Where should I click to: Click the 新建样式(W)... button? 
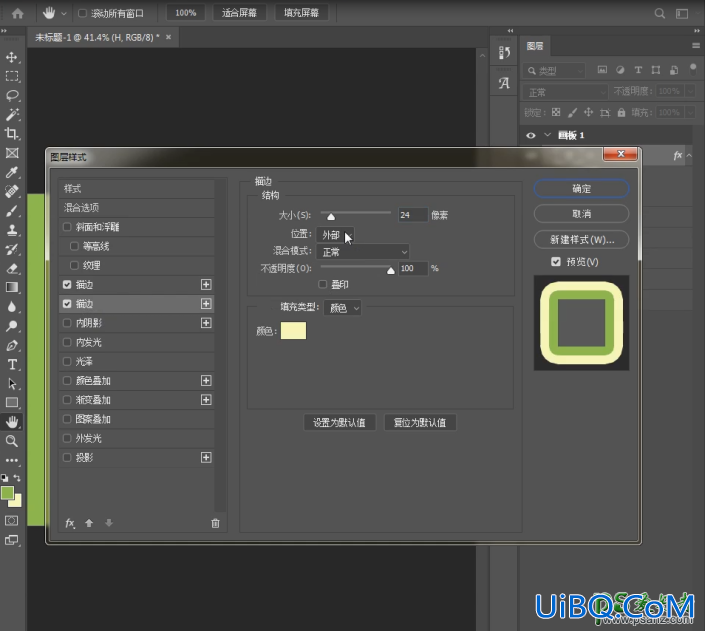(x=581, y=240)
